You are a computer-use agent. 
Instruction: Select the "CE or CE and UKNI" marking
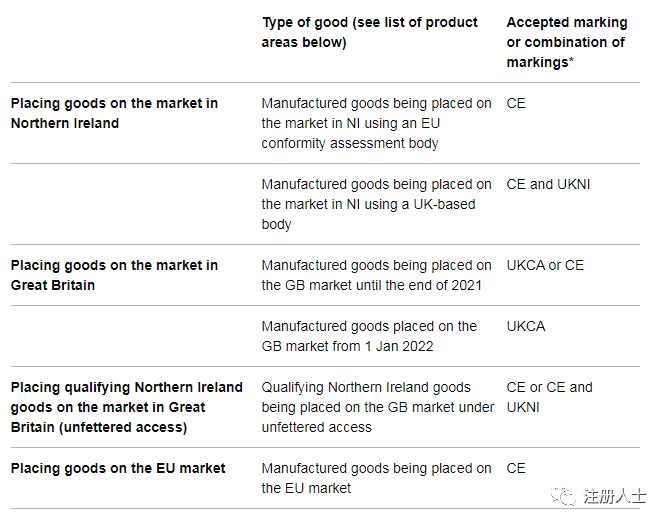(549, 397)
